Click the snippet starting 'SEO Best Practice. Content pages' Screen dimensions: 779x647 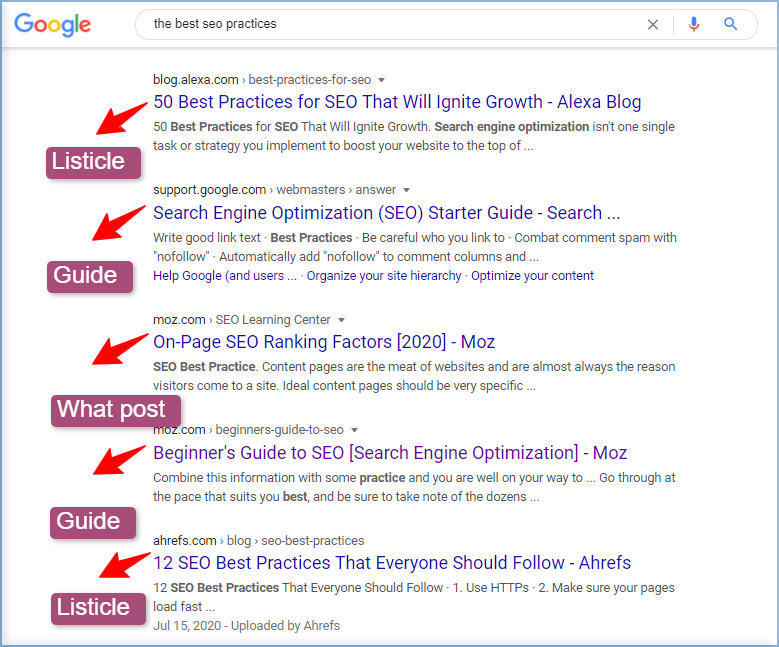414,376
